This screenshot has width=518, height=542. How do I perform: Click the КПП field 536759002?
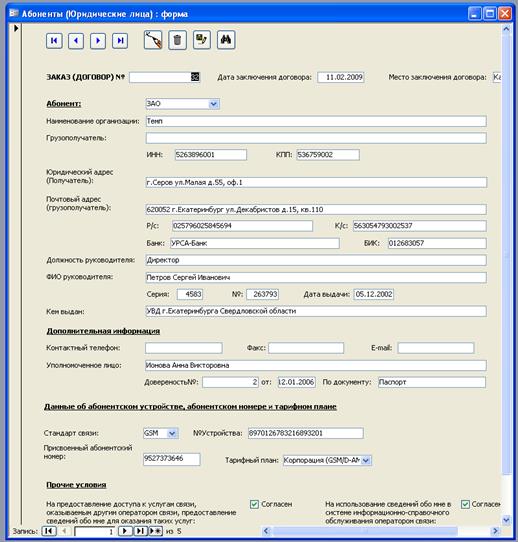click(x=328, y=155)
